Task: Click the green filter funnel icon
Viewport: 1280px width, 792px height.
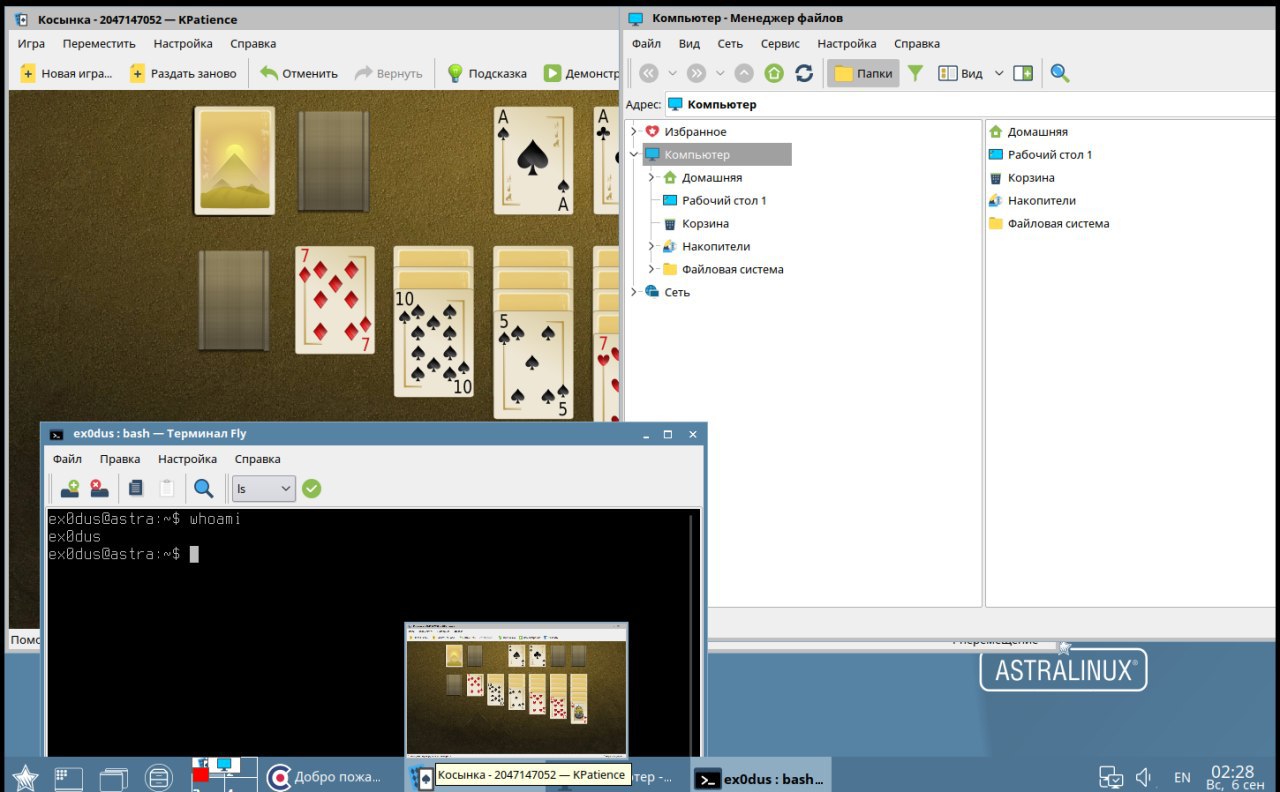Action: click(x=915, y=73)
